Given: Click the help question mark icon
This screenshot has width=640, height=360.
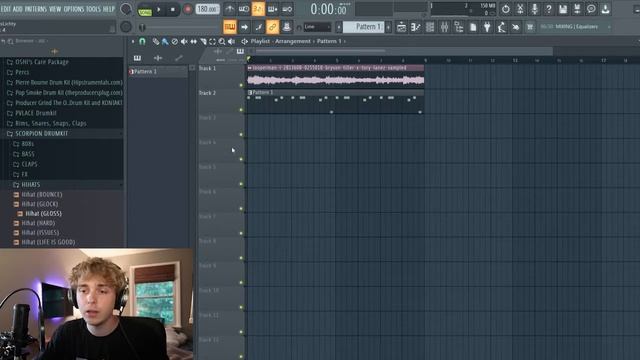Looking at the screenshot, I should (x=549, y=9).
